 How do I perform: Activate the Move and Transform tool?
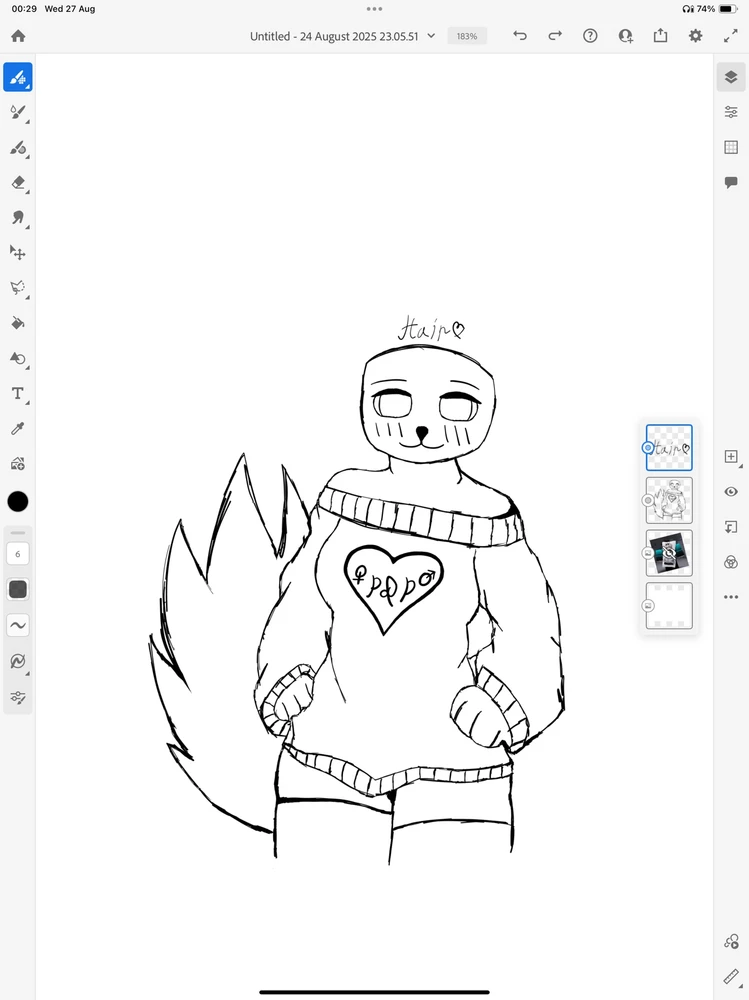click(x=18, y=253)
